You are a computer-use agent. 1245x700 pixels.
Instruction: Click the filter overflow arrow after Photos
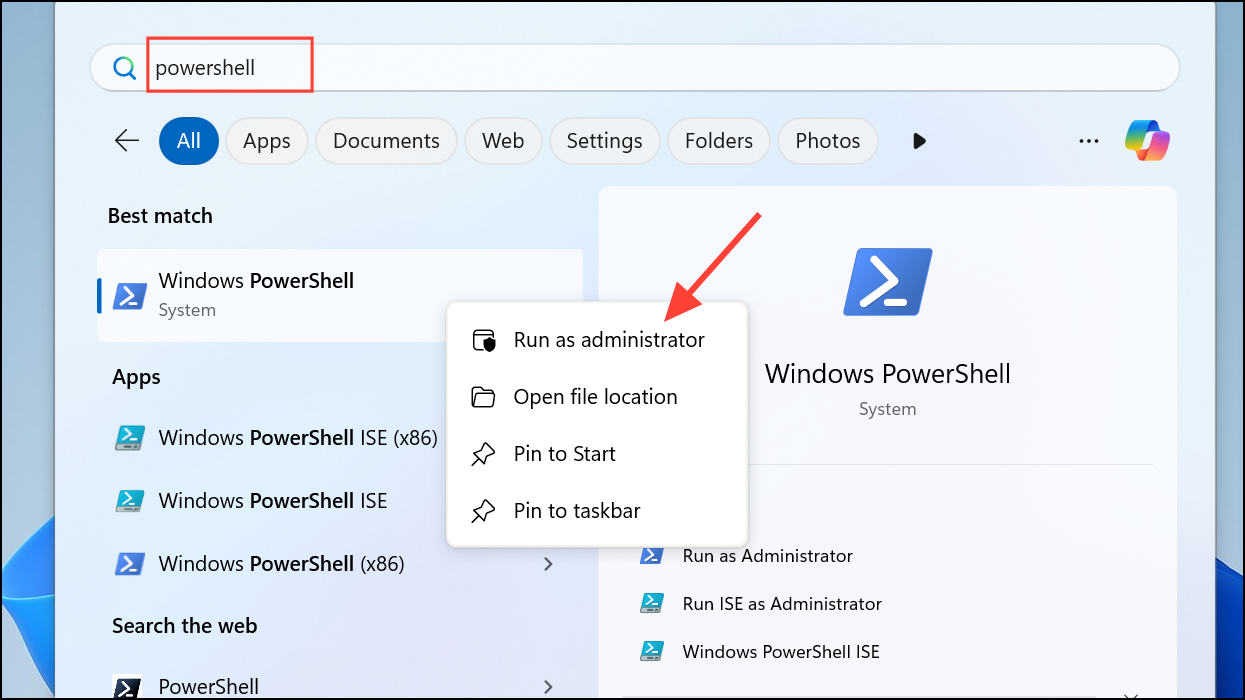coord(918,140)
